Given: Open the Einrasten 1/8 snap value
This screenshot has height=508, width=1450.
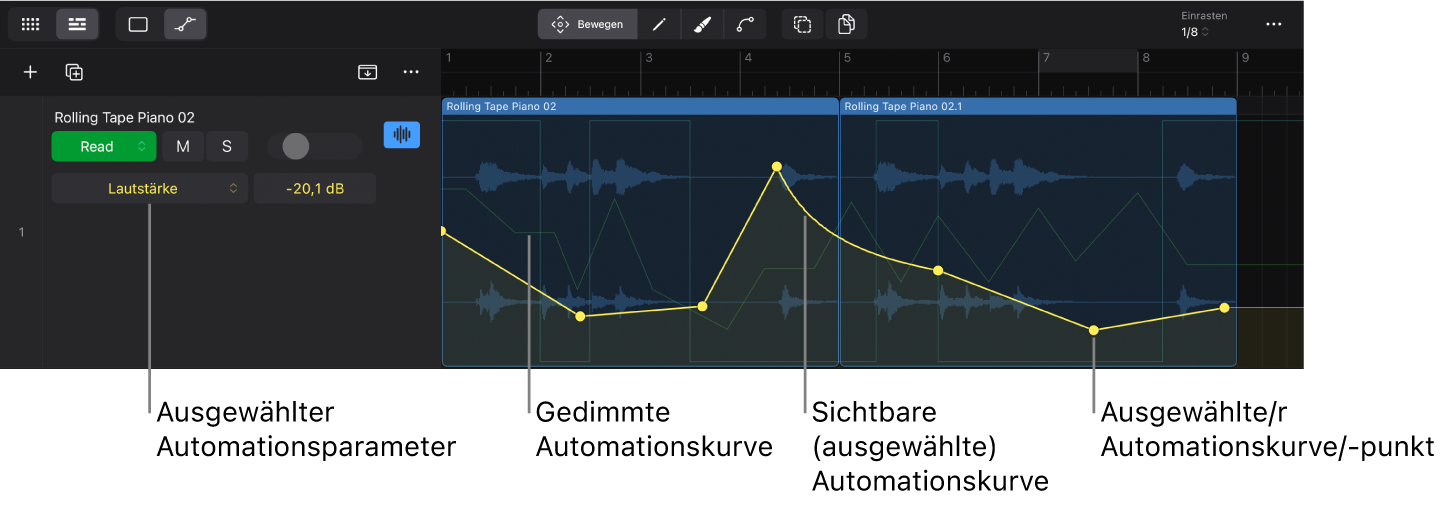Looking at the screenshot, I should tap(1195, 32).
